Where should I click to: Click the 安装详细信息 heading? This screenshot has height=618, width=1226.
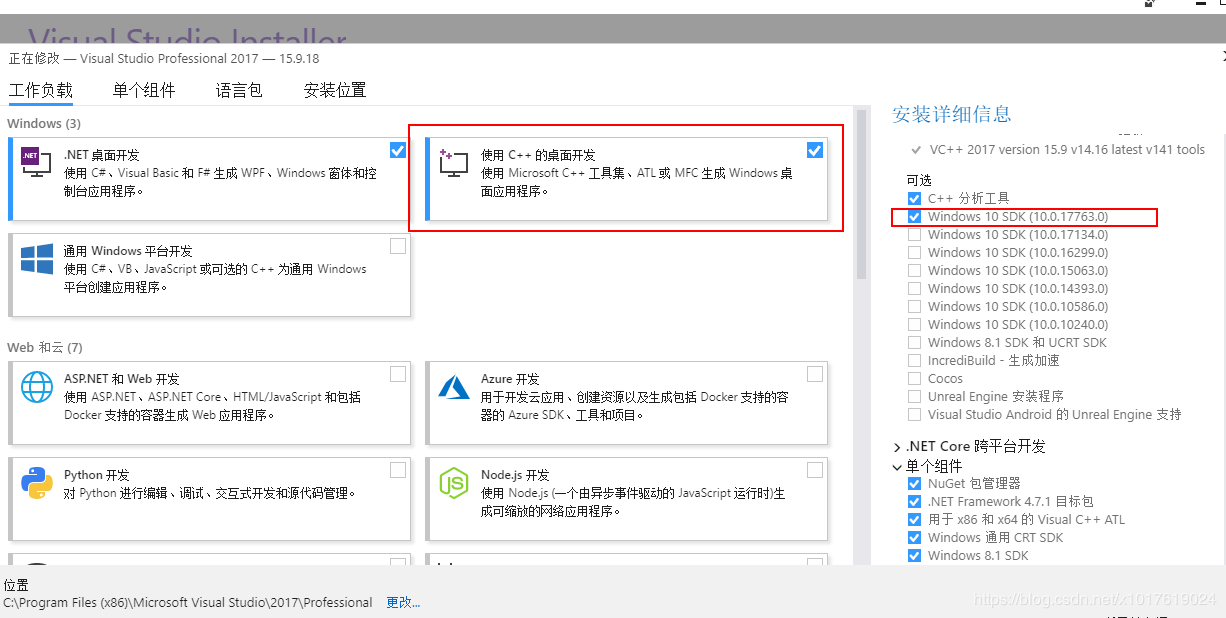click(952, 114)
